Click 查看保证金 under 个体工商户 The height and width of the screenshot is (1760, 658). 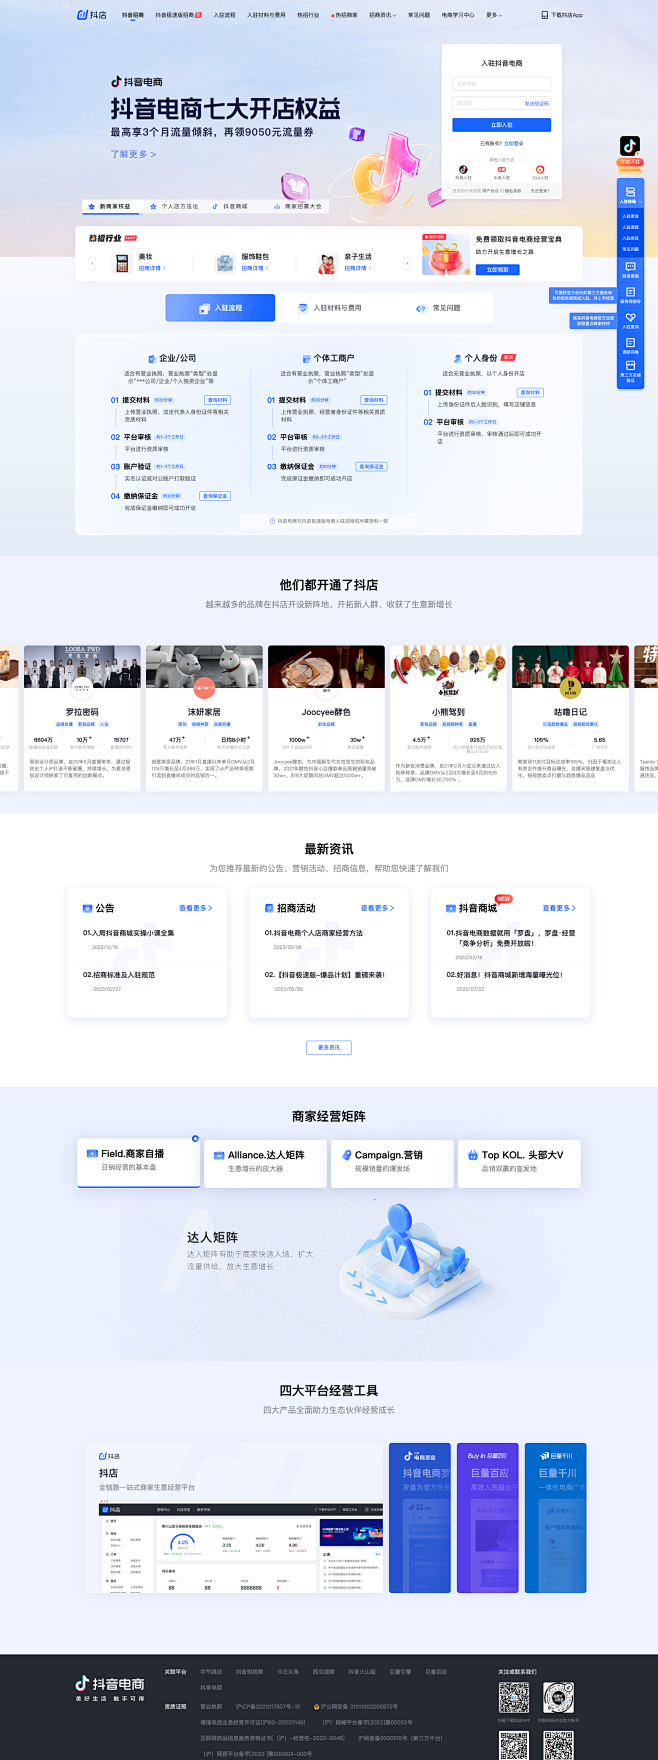370,466
